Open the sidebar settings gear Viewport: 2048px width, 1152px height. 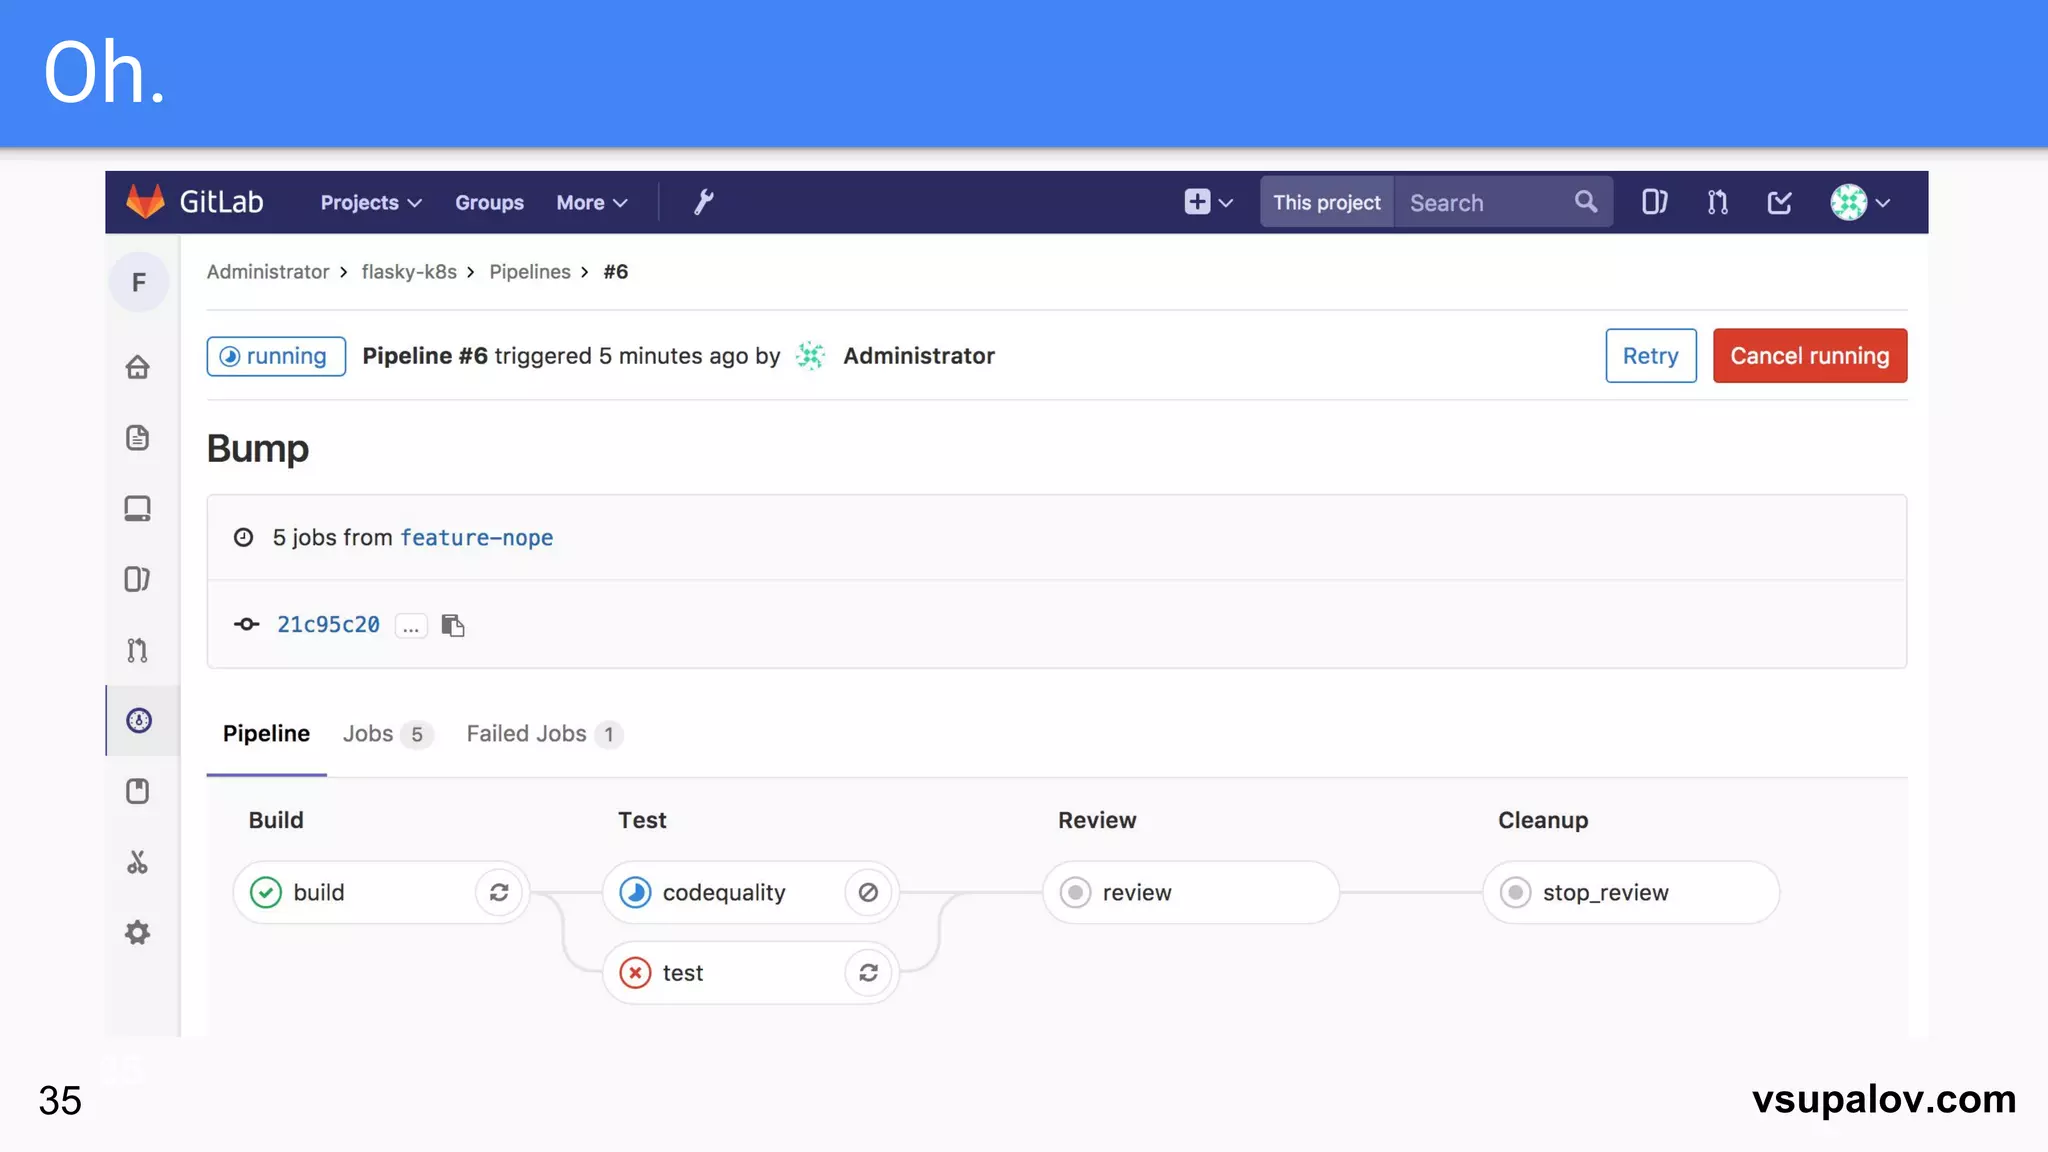(x=138, y=933)
